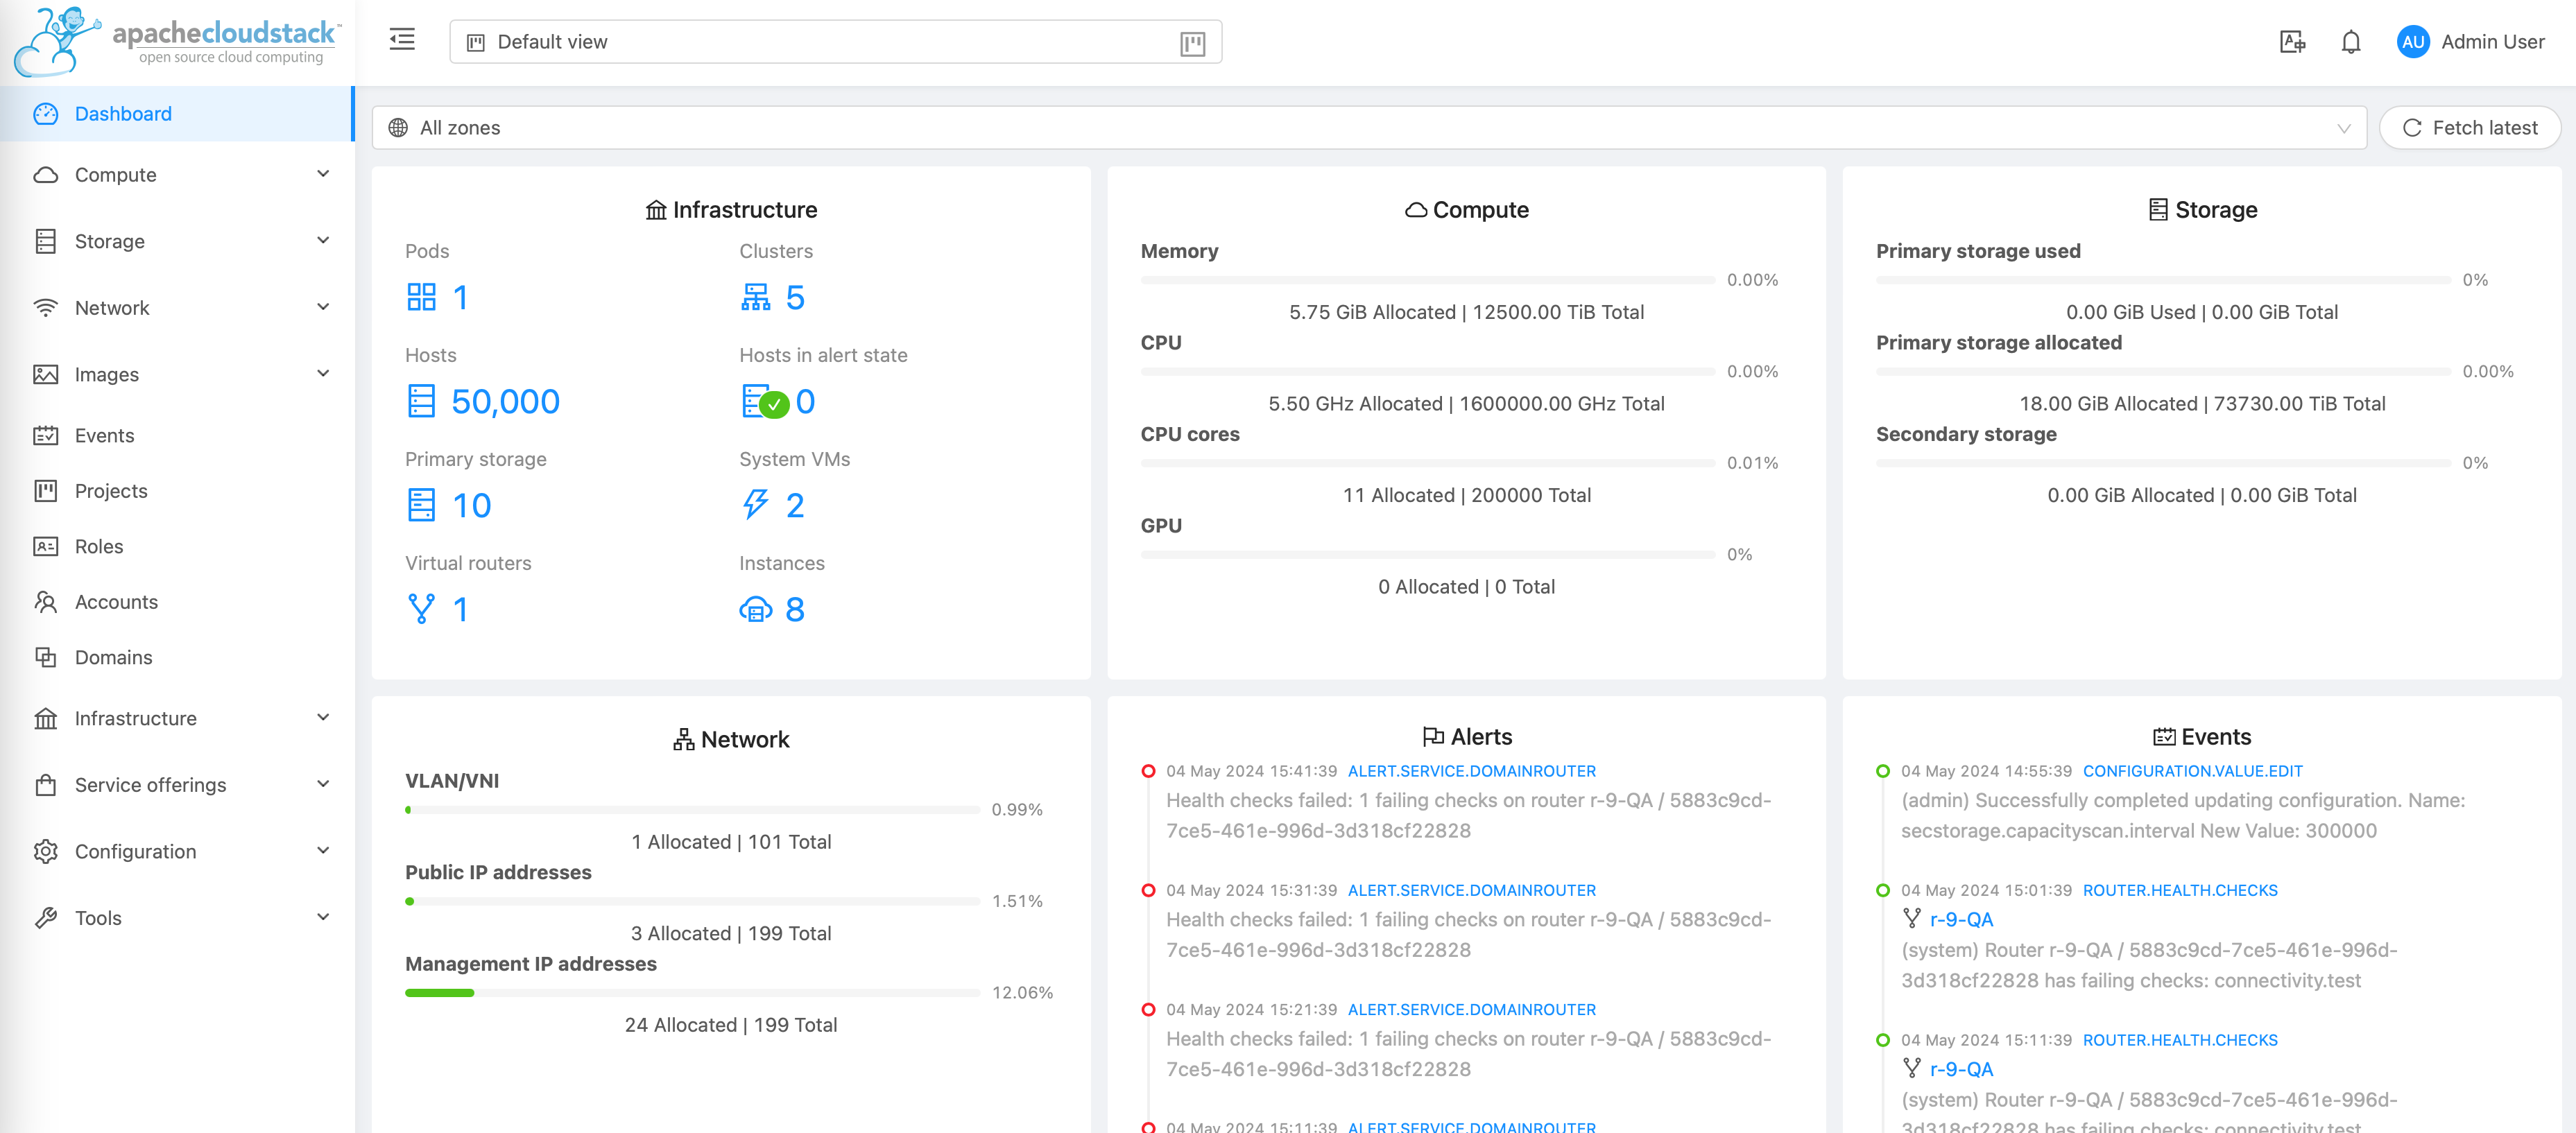
Task: Click the Management IP addresses progress bar
Action: (691, 993)
